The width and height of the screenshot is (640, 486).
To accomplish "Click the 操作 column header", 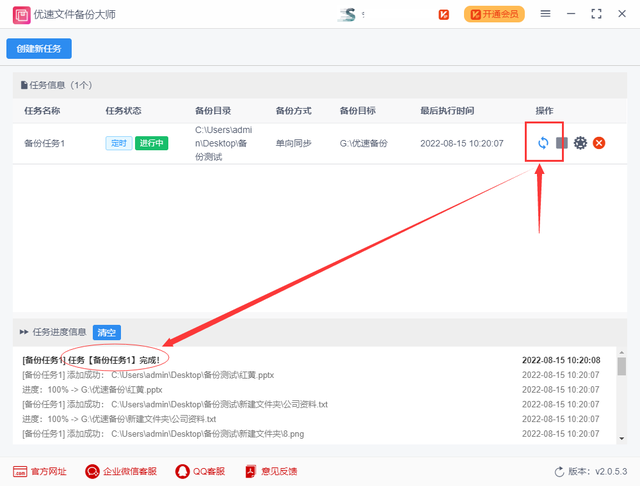I will click(x=544, y=111).
